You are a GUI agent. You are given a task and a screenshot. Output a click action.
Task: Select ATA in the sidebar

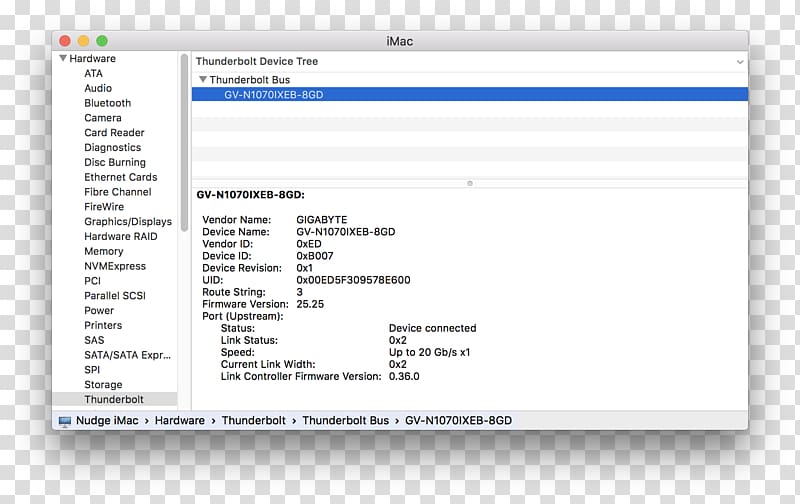tap(93, 73)
